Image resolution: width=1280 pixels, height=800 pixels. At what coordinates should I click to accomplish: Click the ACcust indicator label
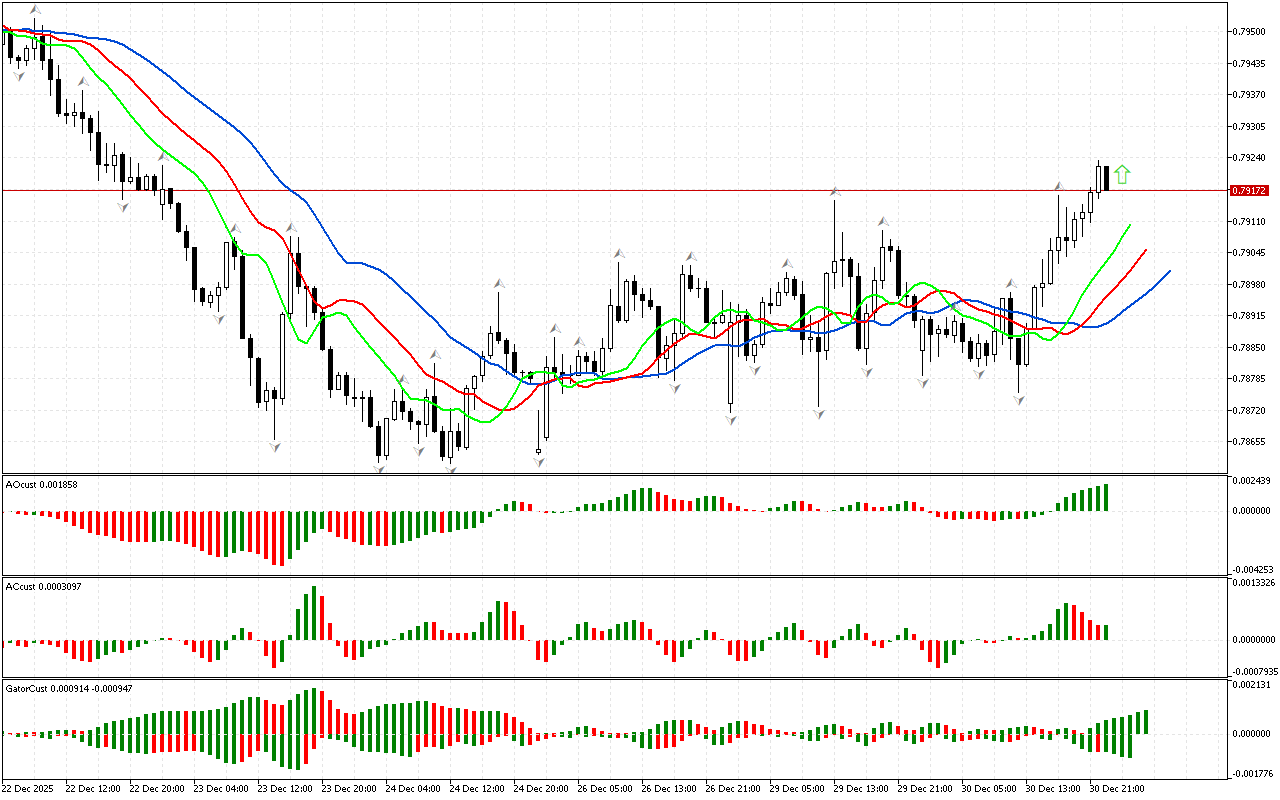43,587
